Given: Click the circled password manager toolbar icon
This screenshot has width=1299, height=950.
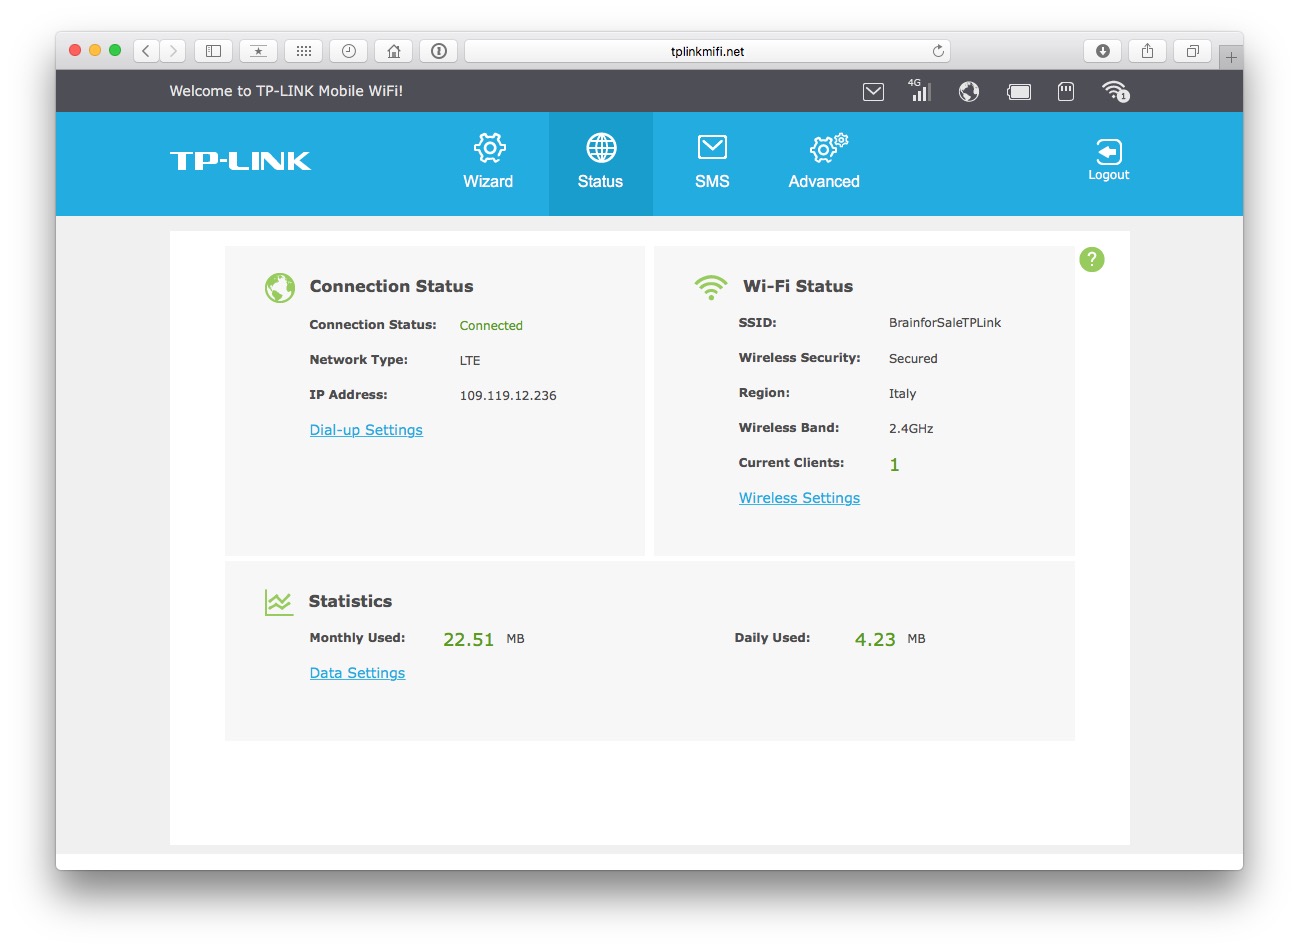Looking at the screenshot, I should [439, 51].
